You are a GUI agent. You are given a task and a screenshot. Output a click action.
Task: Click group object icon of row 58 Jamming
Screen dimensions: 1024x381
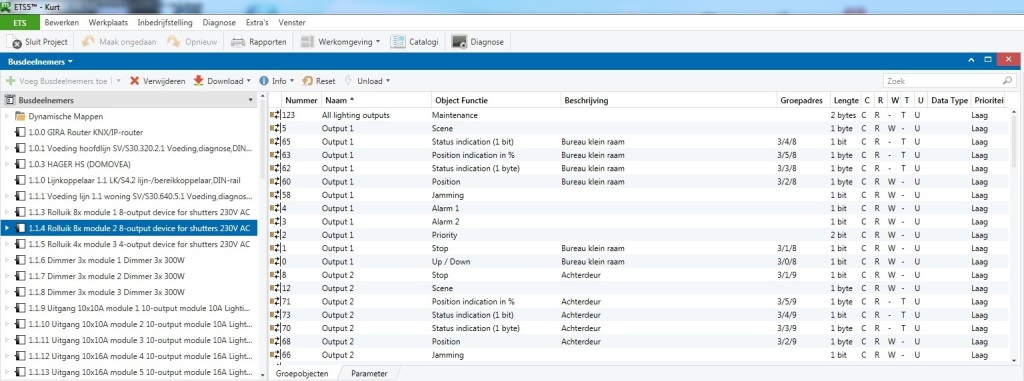[x=274, y=195]
